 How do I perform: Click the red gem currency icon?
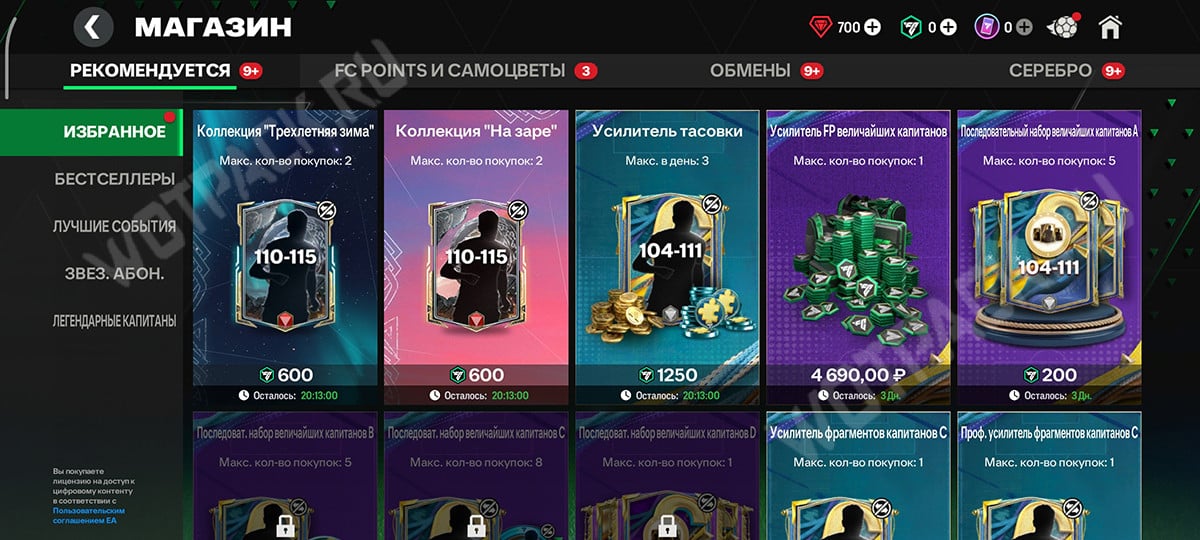(x=821, y=28)
